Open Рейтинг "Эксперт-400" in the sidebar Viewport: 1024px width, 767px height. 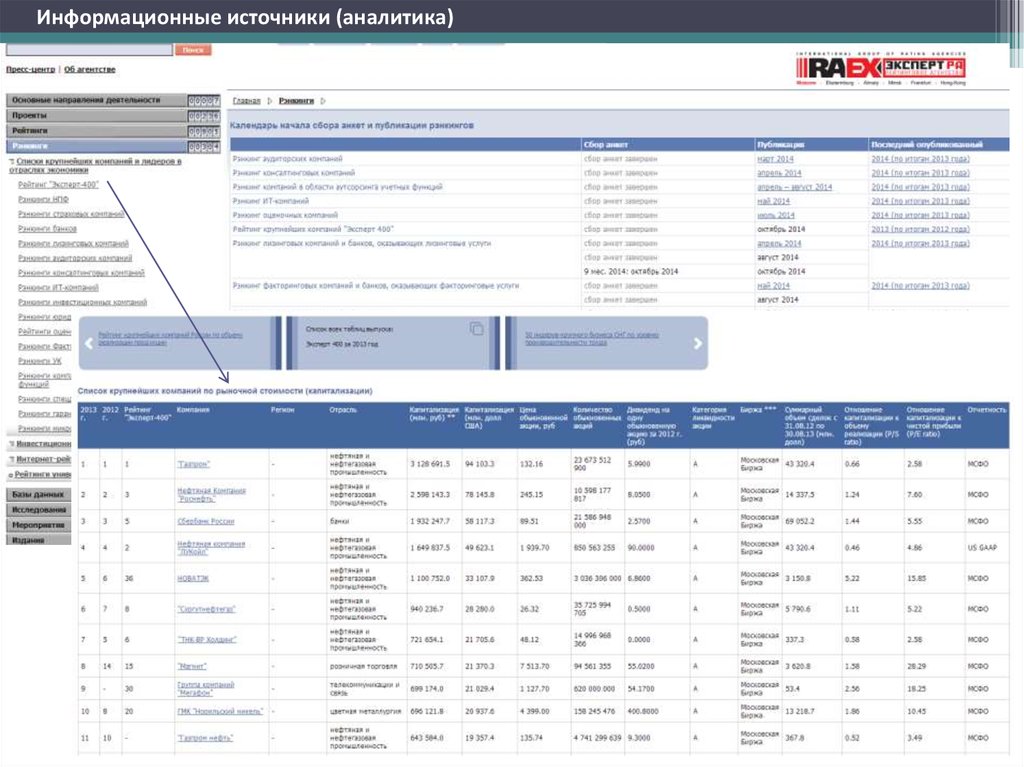[58, 185]
